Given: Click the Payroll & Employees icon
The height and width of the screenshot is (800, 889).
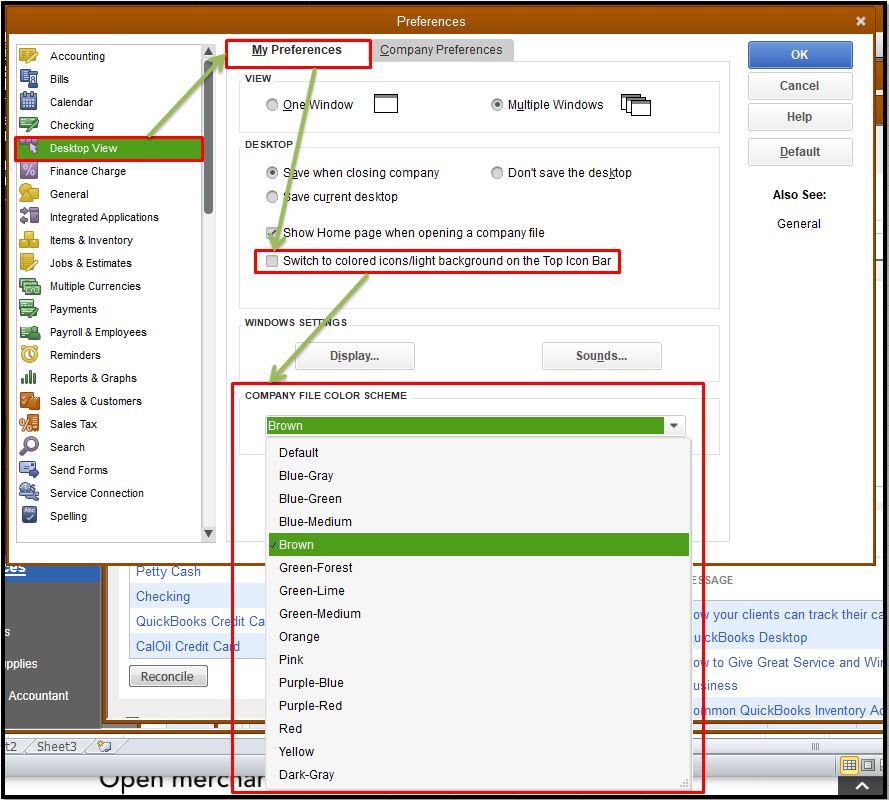Looking at the screenshot, I should (29, 332).
